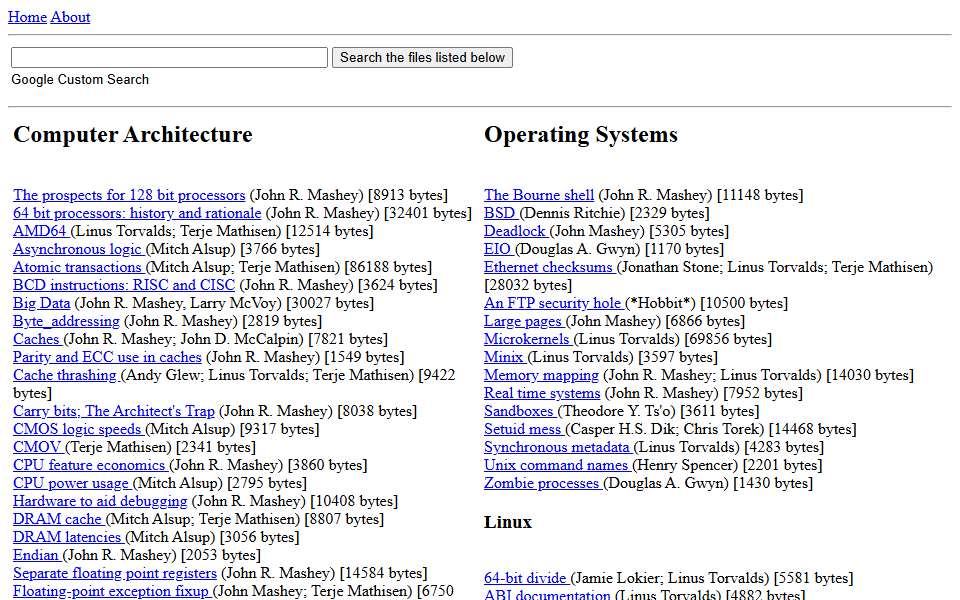960x600 pixels.
Task: Open the Zombie processes link
Action: (544, 483)
